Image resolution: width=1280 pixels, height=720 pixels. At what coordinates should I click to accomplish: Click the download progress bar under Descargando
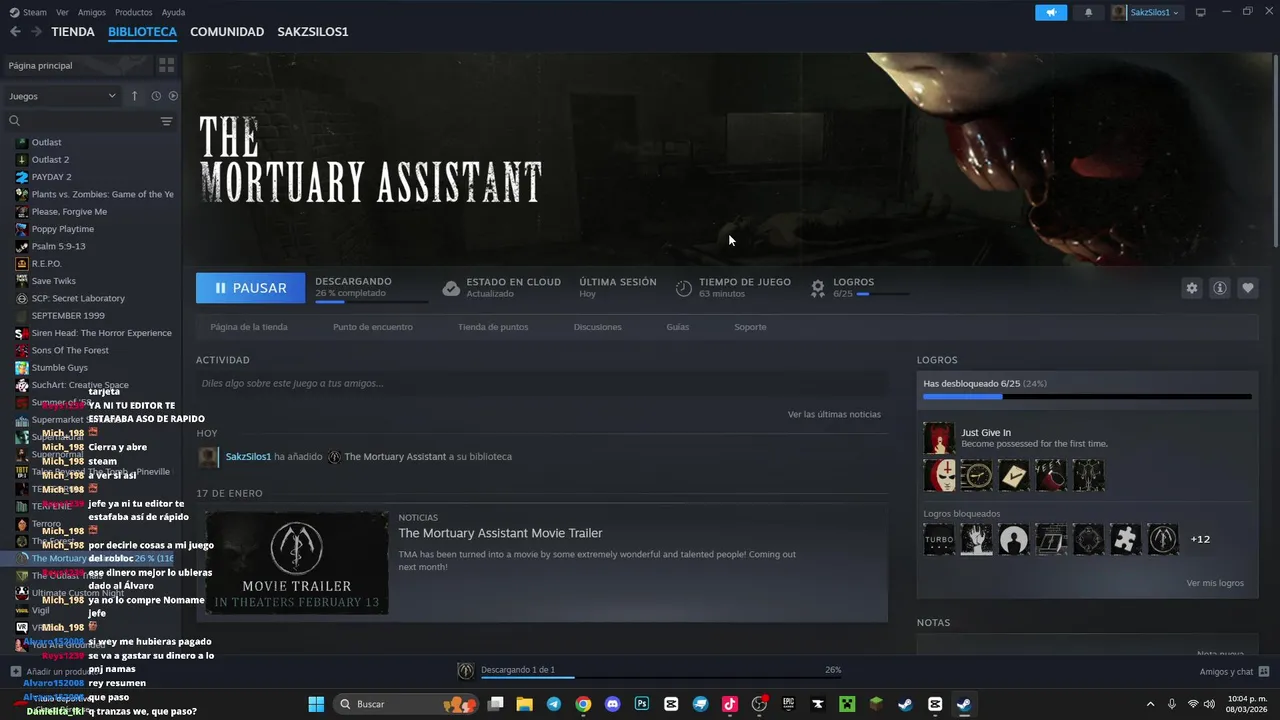coord(371,301)
